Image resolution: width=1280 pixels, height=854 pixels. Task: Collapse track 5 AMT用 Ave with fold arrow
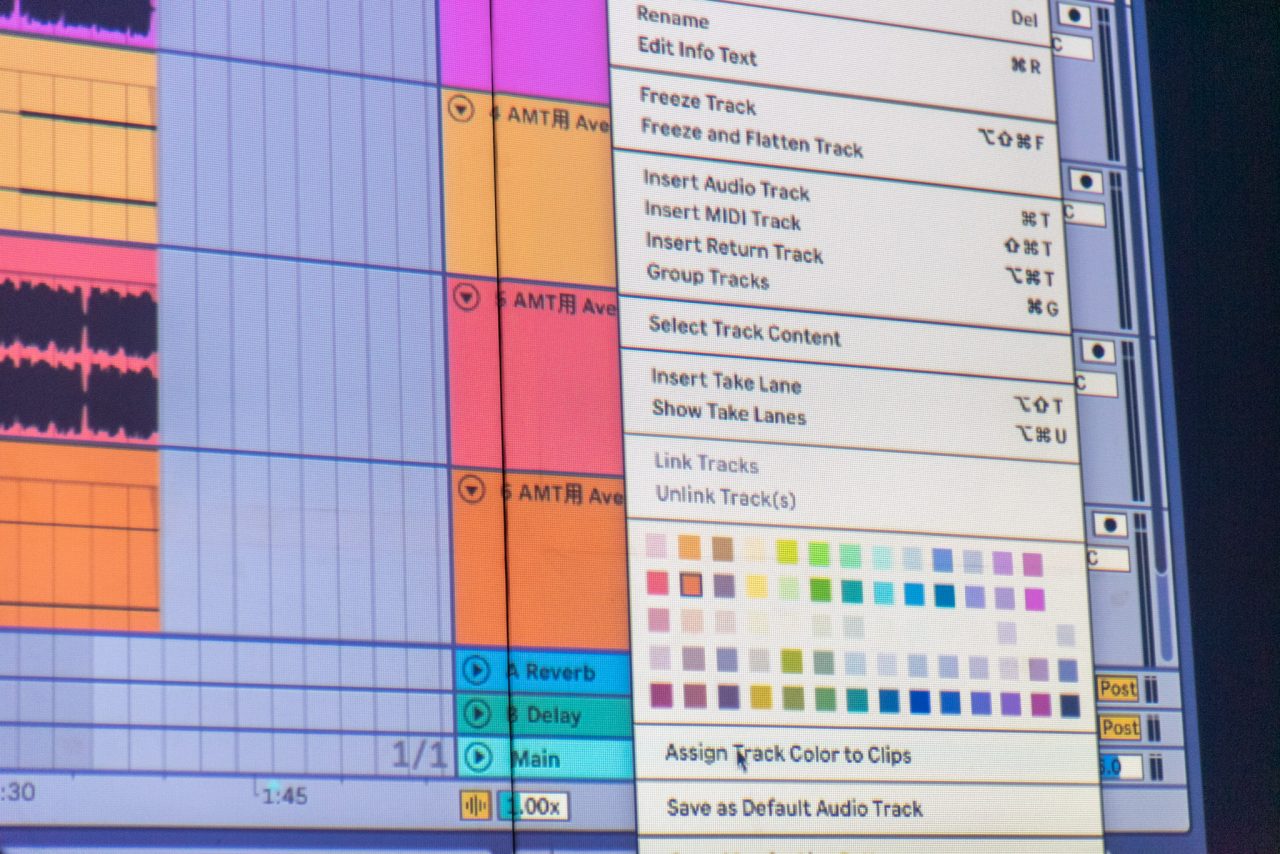pos(466,296)
